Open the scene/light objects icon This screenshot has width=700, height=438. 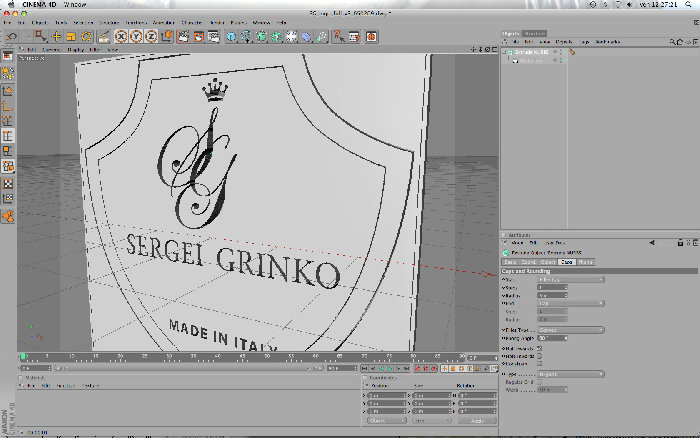(292, 37)
